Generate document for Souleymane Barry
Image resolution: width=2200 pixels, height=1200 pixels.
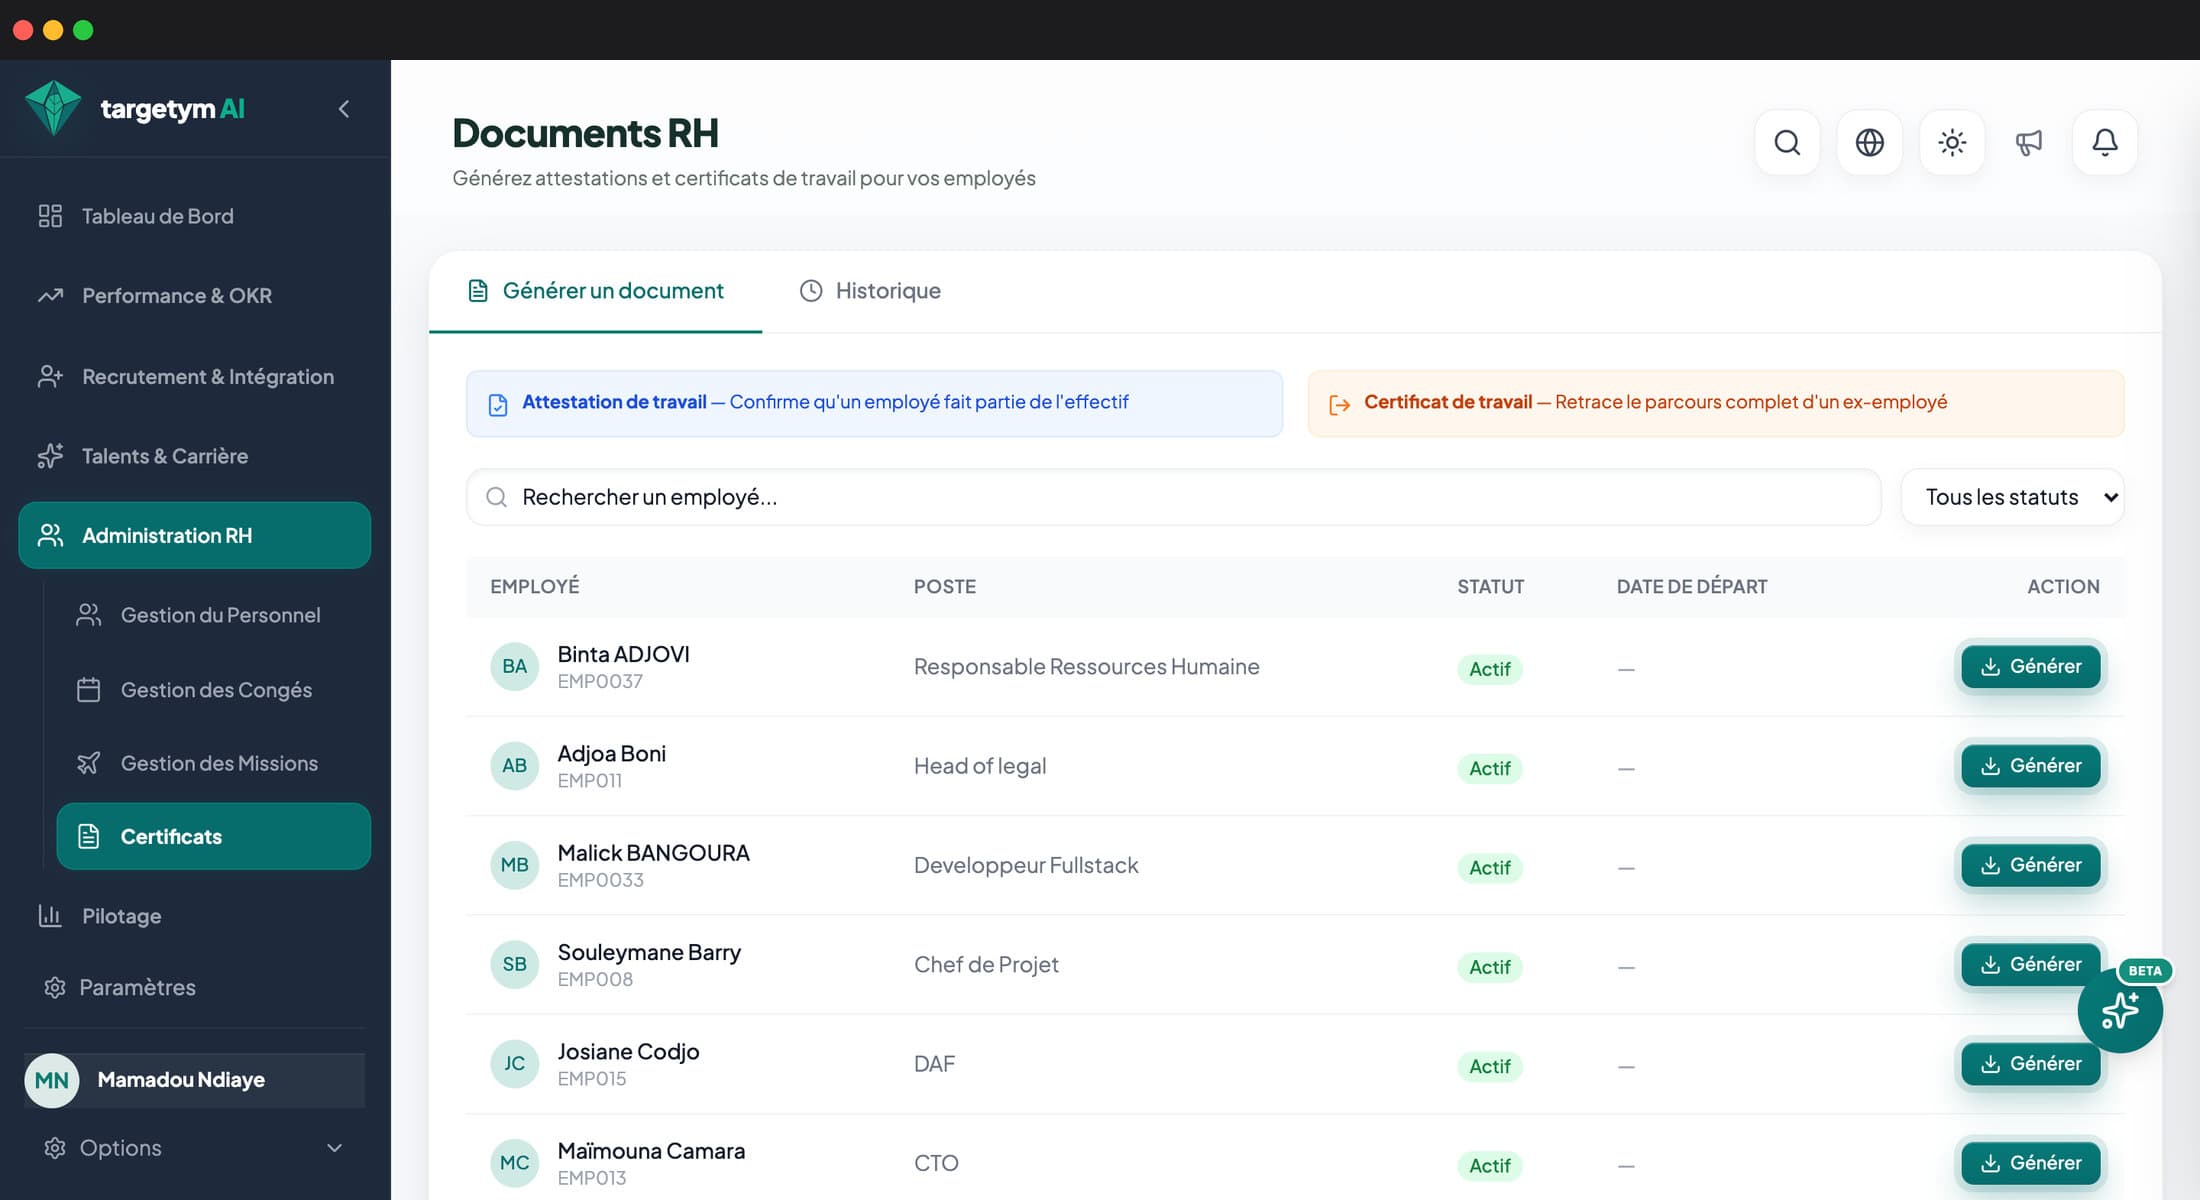click(x=2030, y=964)
